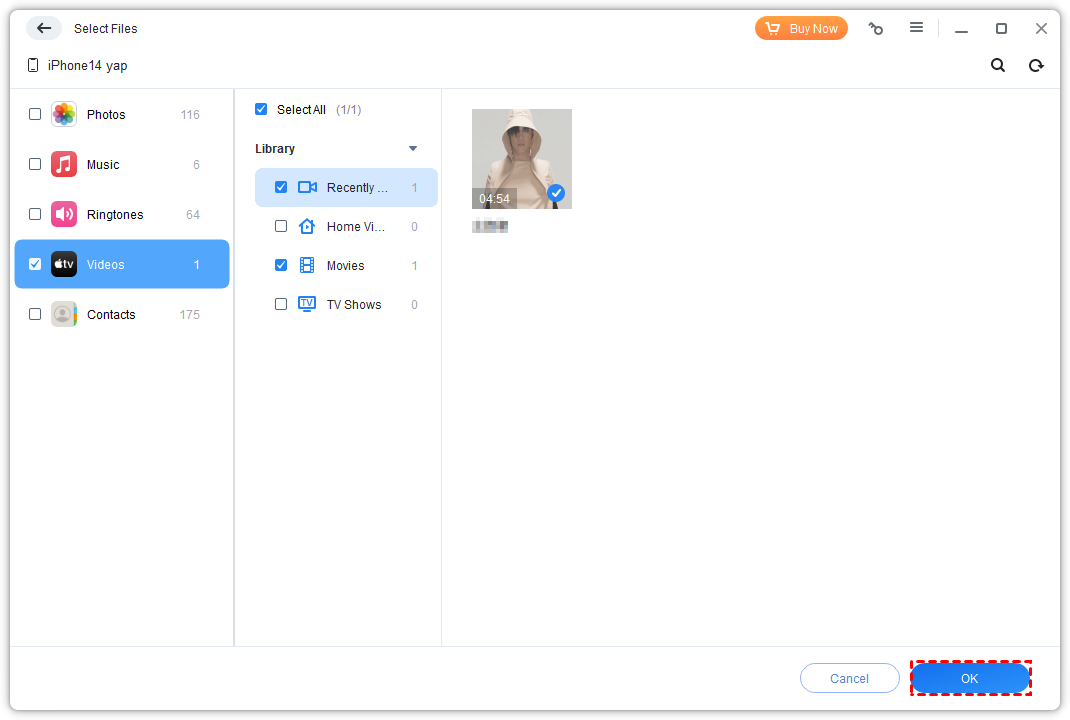Uncheck the Videos category checkbox
The width and height of the screenshot is (1070, 720).
[x=35, y=264]
